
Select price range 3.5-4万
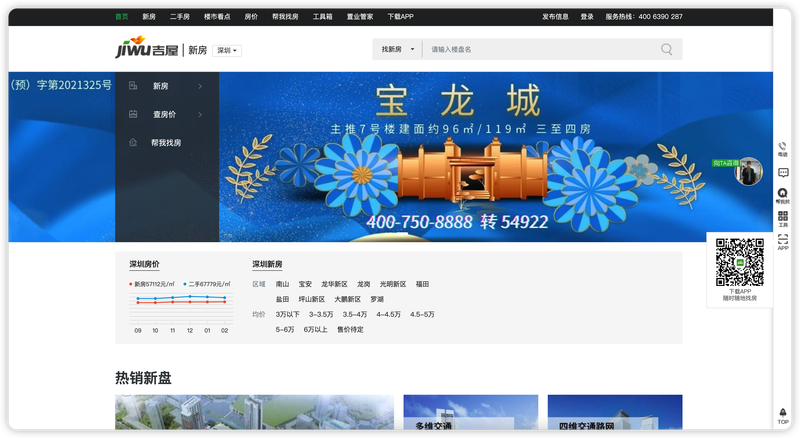tap(355, 314)
